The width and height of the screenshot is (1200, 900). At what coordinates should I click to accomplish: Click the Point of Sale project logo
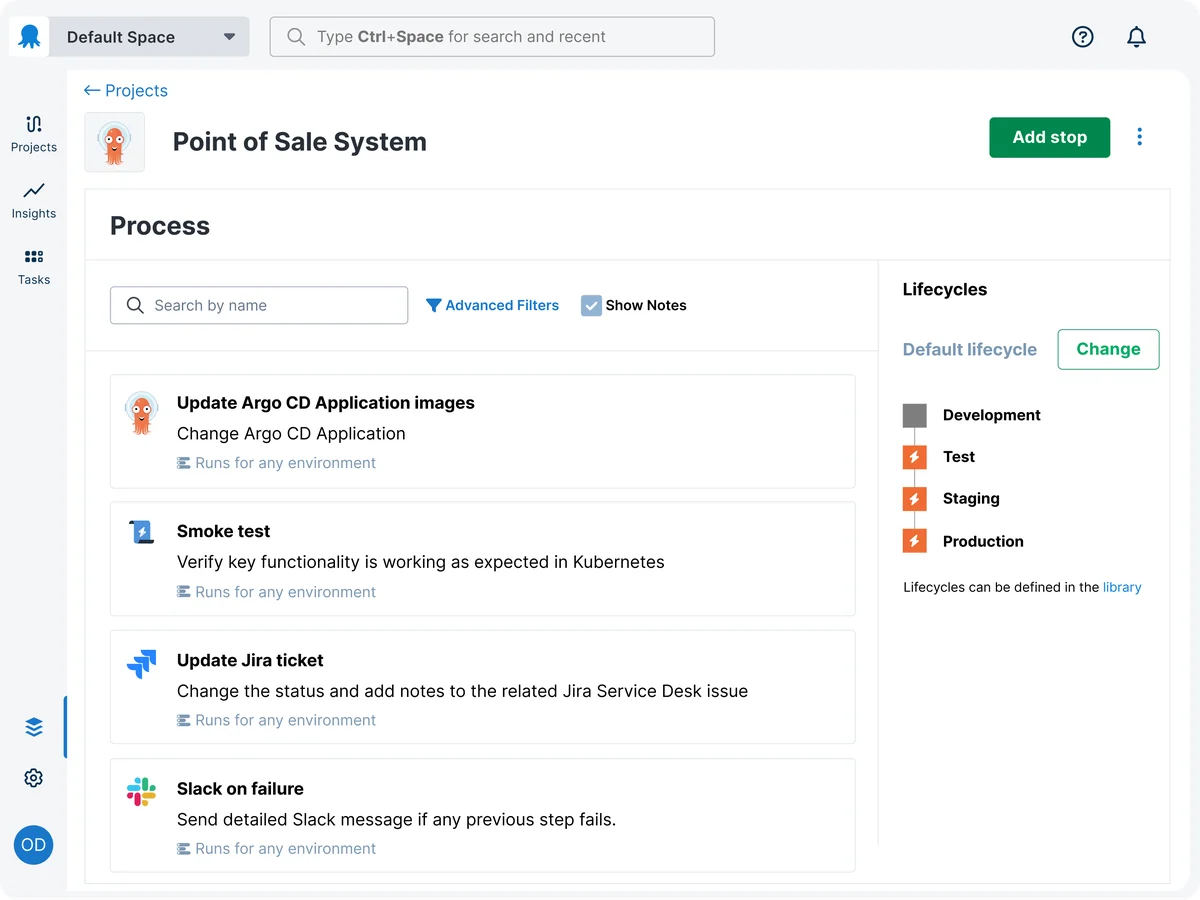click(x=114, y=142)
